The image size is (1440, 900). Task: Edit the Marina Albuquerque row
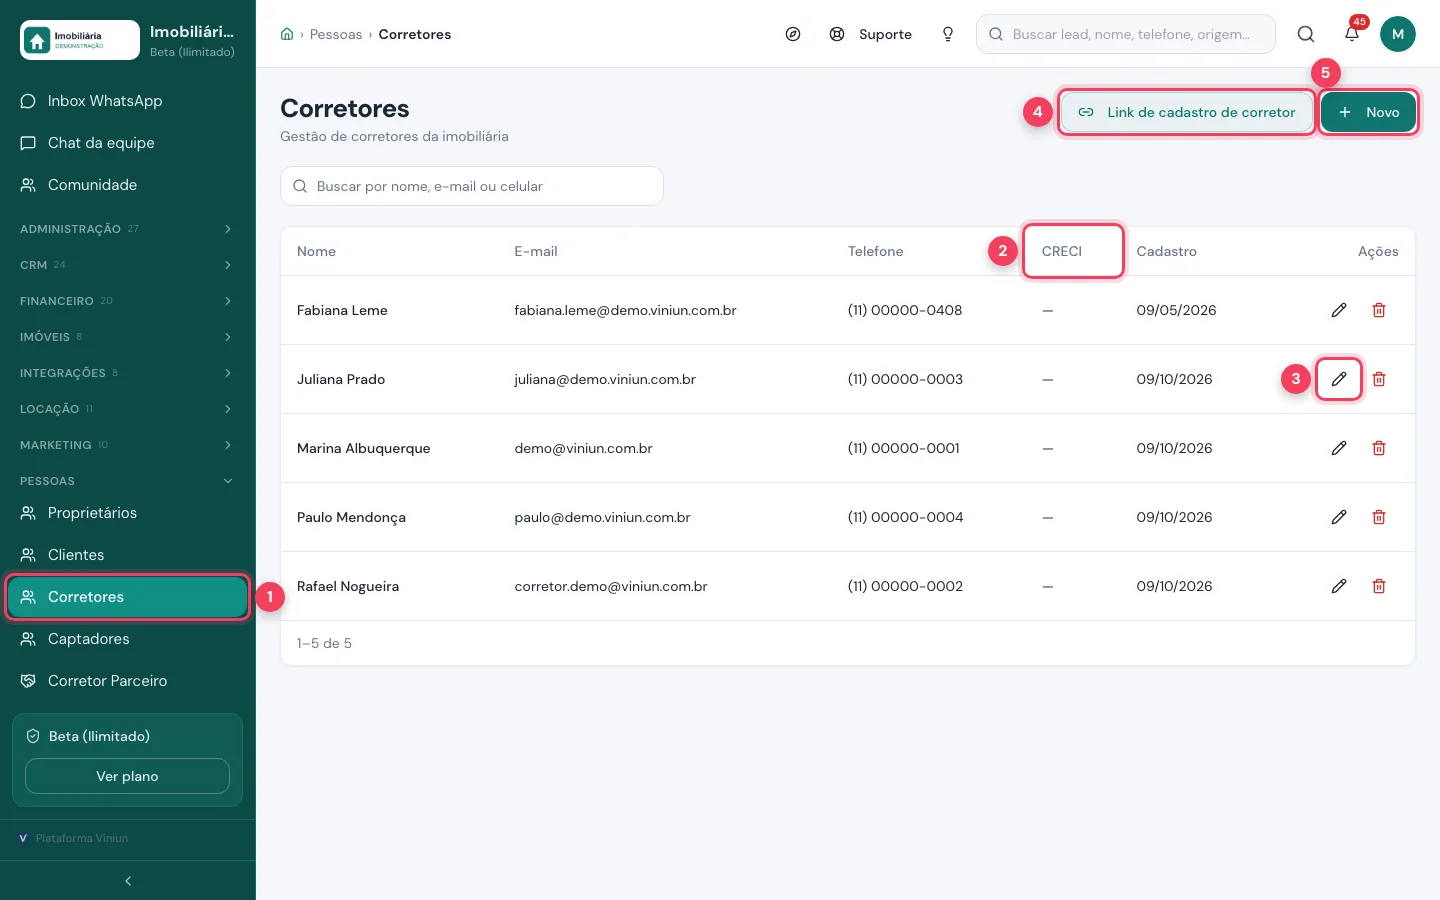pyautogui.click(x=1339, y=448)
